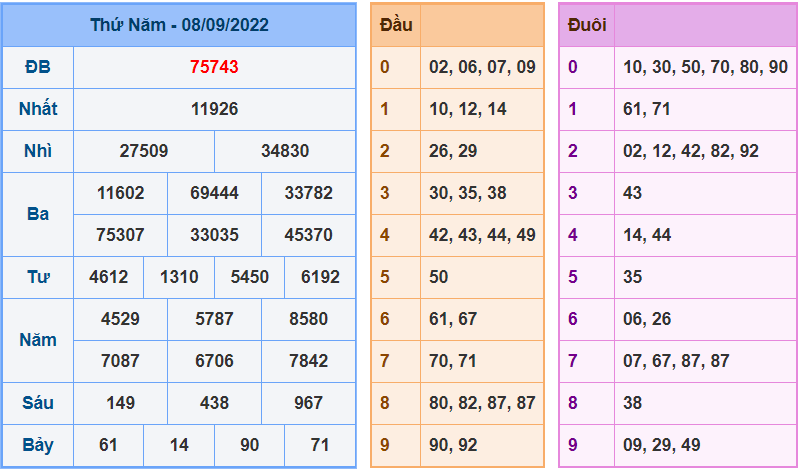Pick Ba prize number 33782

coord(308,193)
